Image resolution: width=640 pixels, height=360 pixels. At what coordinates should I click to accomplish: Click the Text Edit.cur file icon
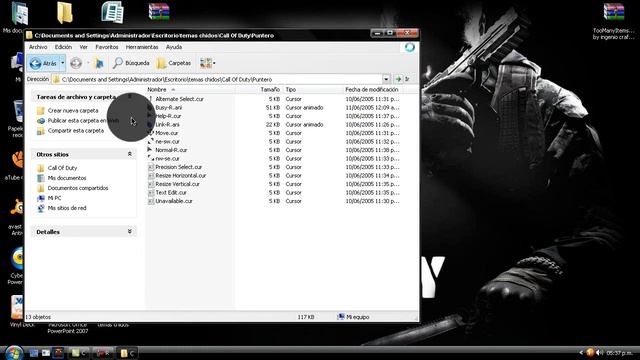(151, 193)
